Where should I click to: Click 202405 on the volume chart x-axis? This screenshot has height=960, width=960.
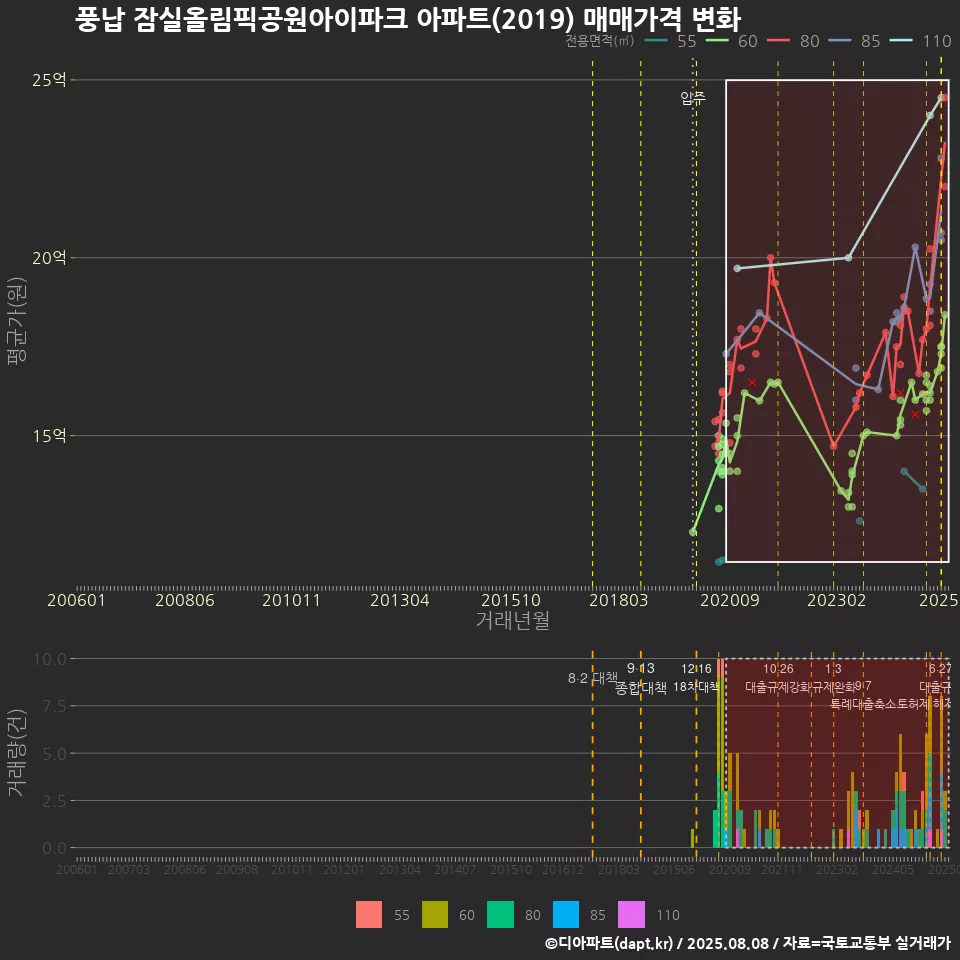click(893, 869)
